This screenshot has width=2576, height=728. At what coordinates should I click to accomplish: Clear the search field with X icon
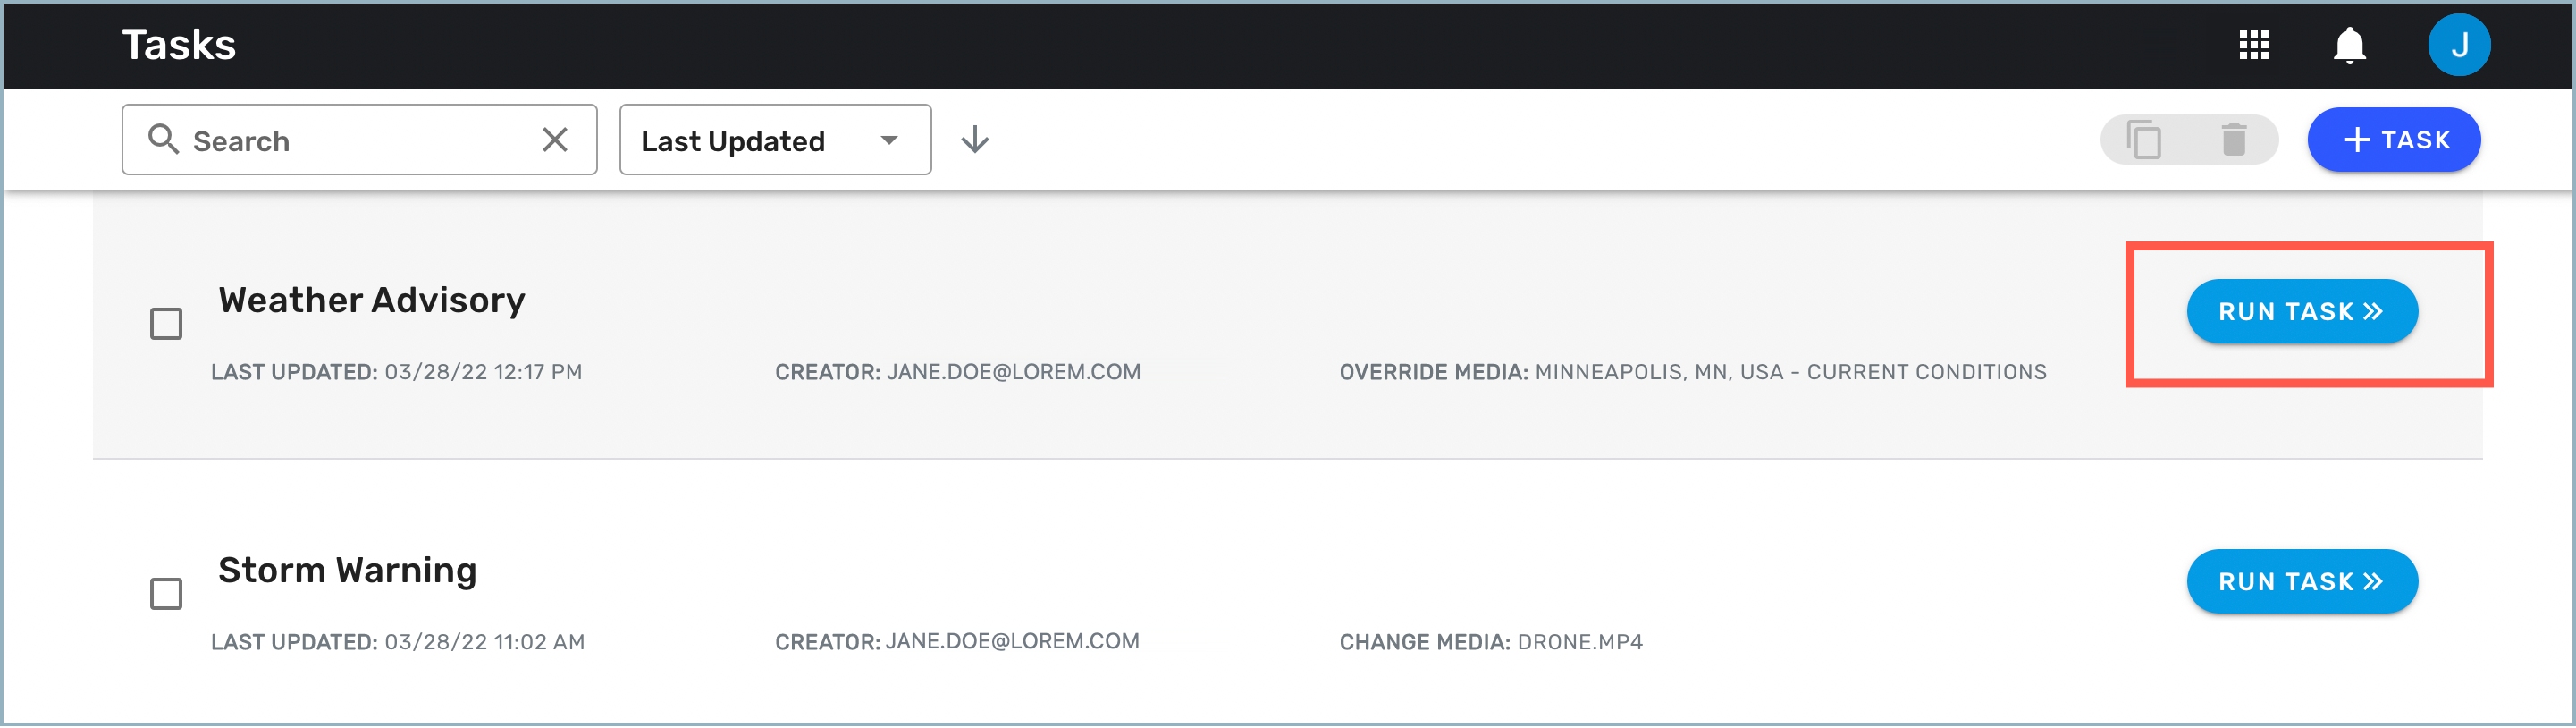coord(555,139)
